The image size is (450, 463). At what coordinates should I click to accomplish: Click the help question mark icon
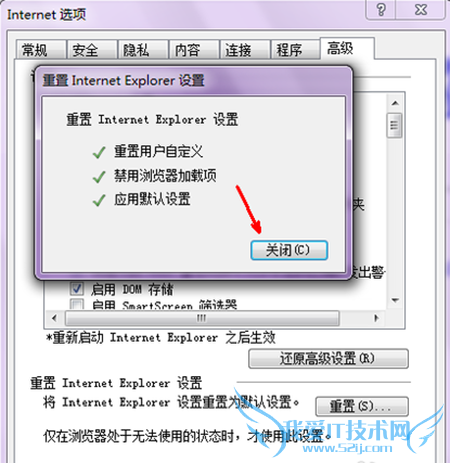381,9
